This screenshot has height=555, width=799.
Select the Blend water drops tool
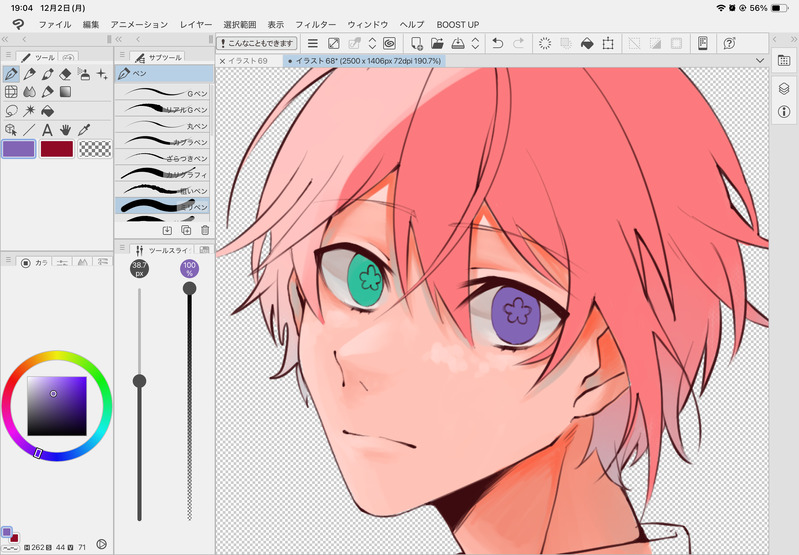30,92
